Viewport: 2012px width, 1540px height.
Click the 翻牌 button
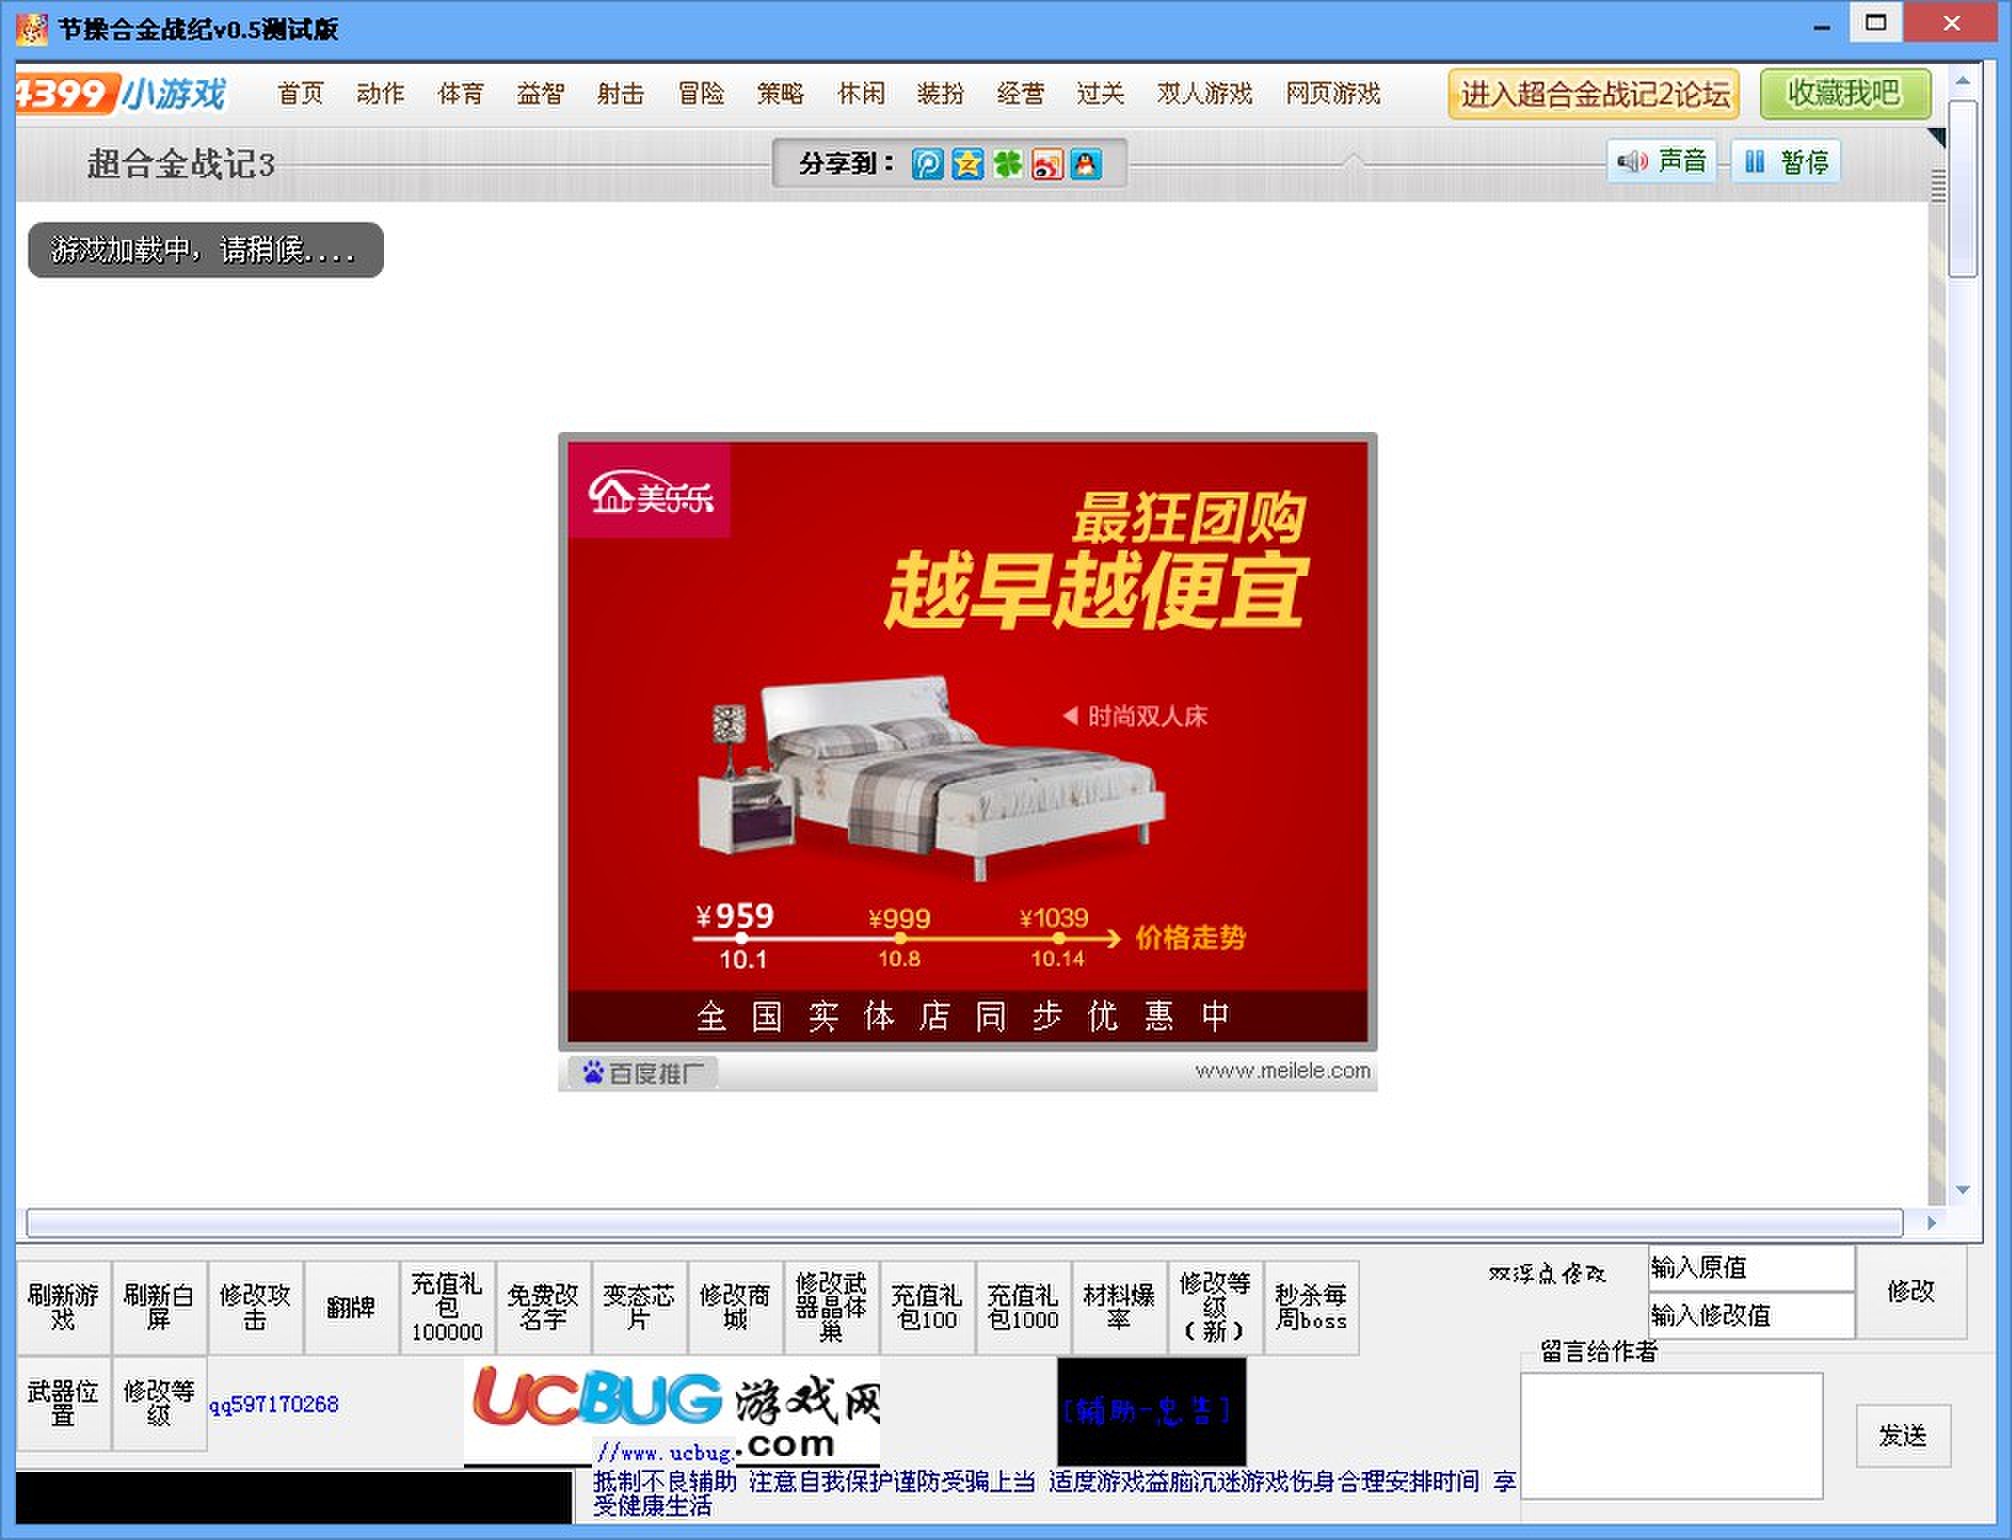pyautogui.click(x=351, y=1307)
